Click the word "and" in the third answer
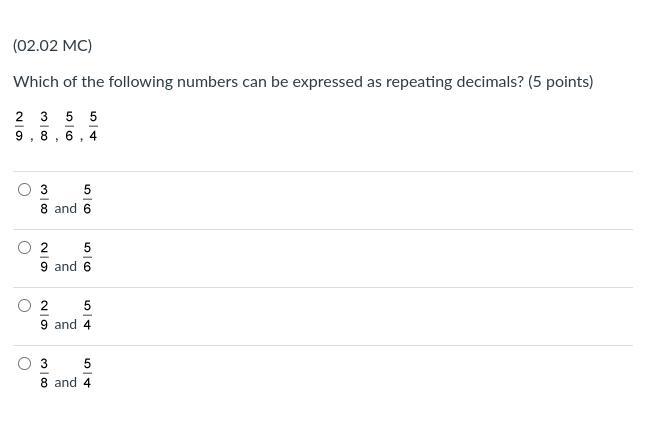 tap(65, 325)
